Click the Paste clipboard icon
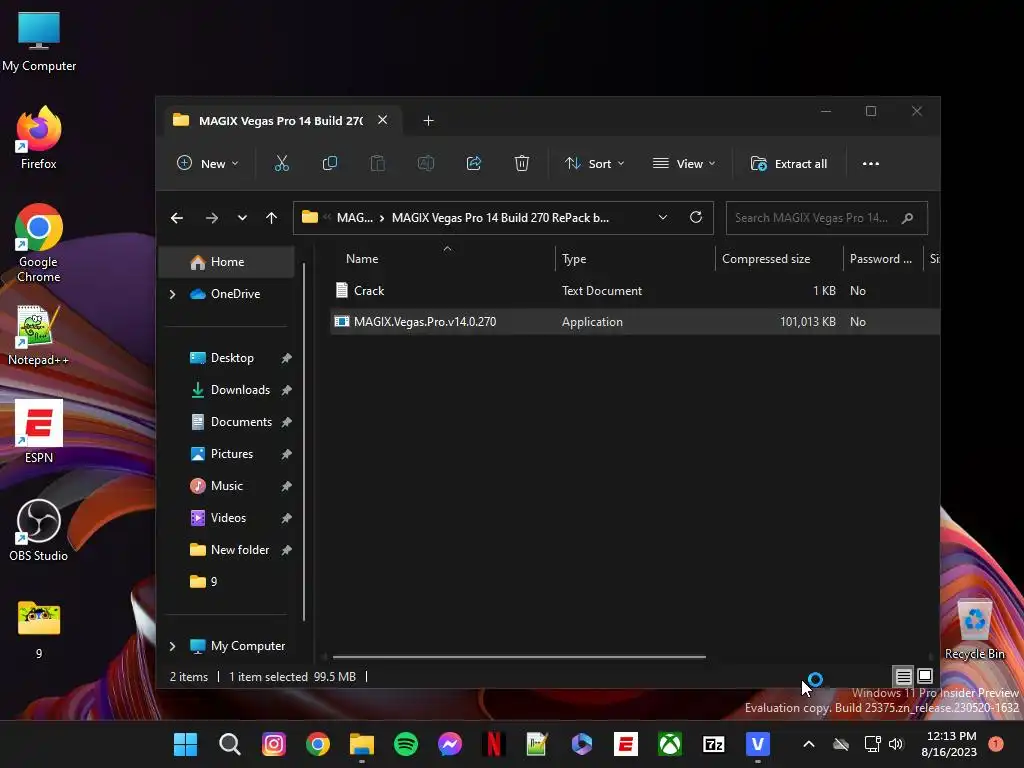 pos(377,163)
